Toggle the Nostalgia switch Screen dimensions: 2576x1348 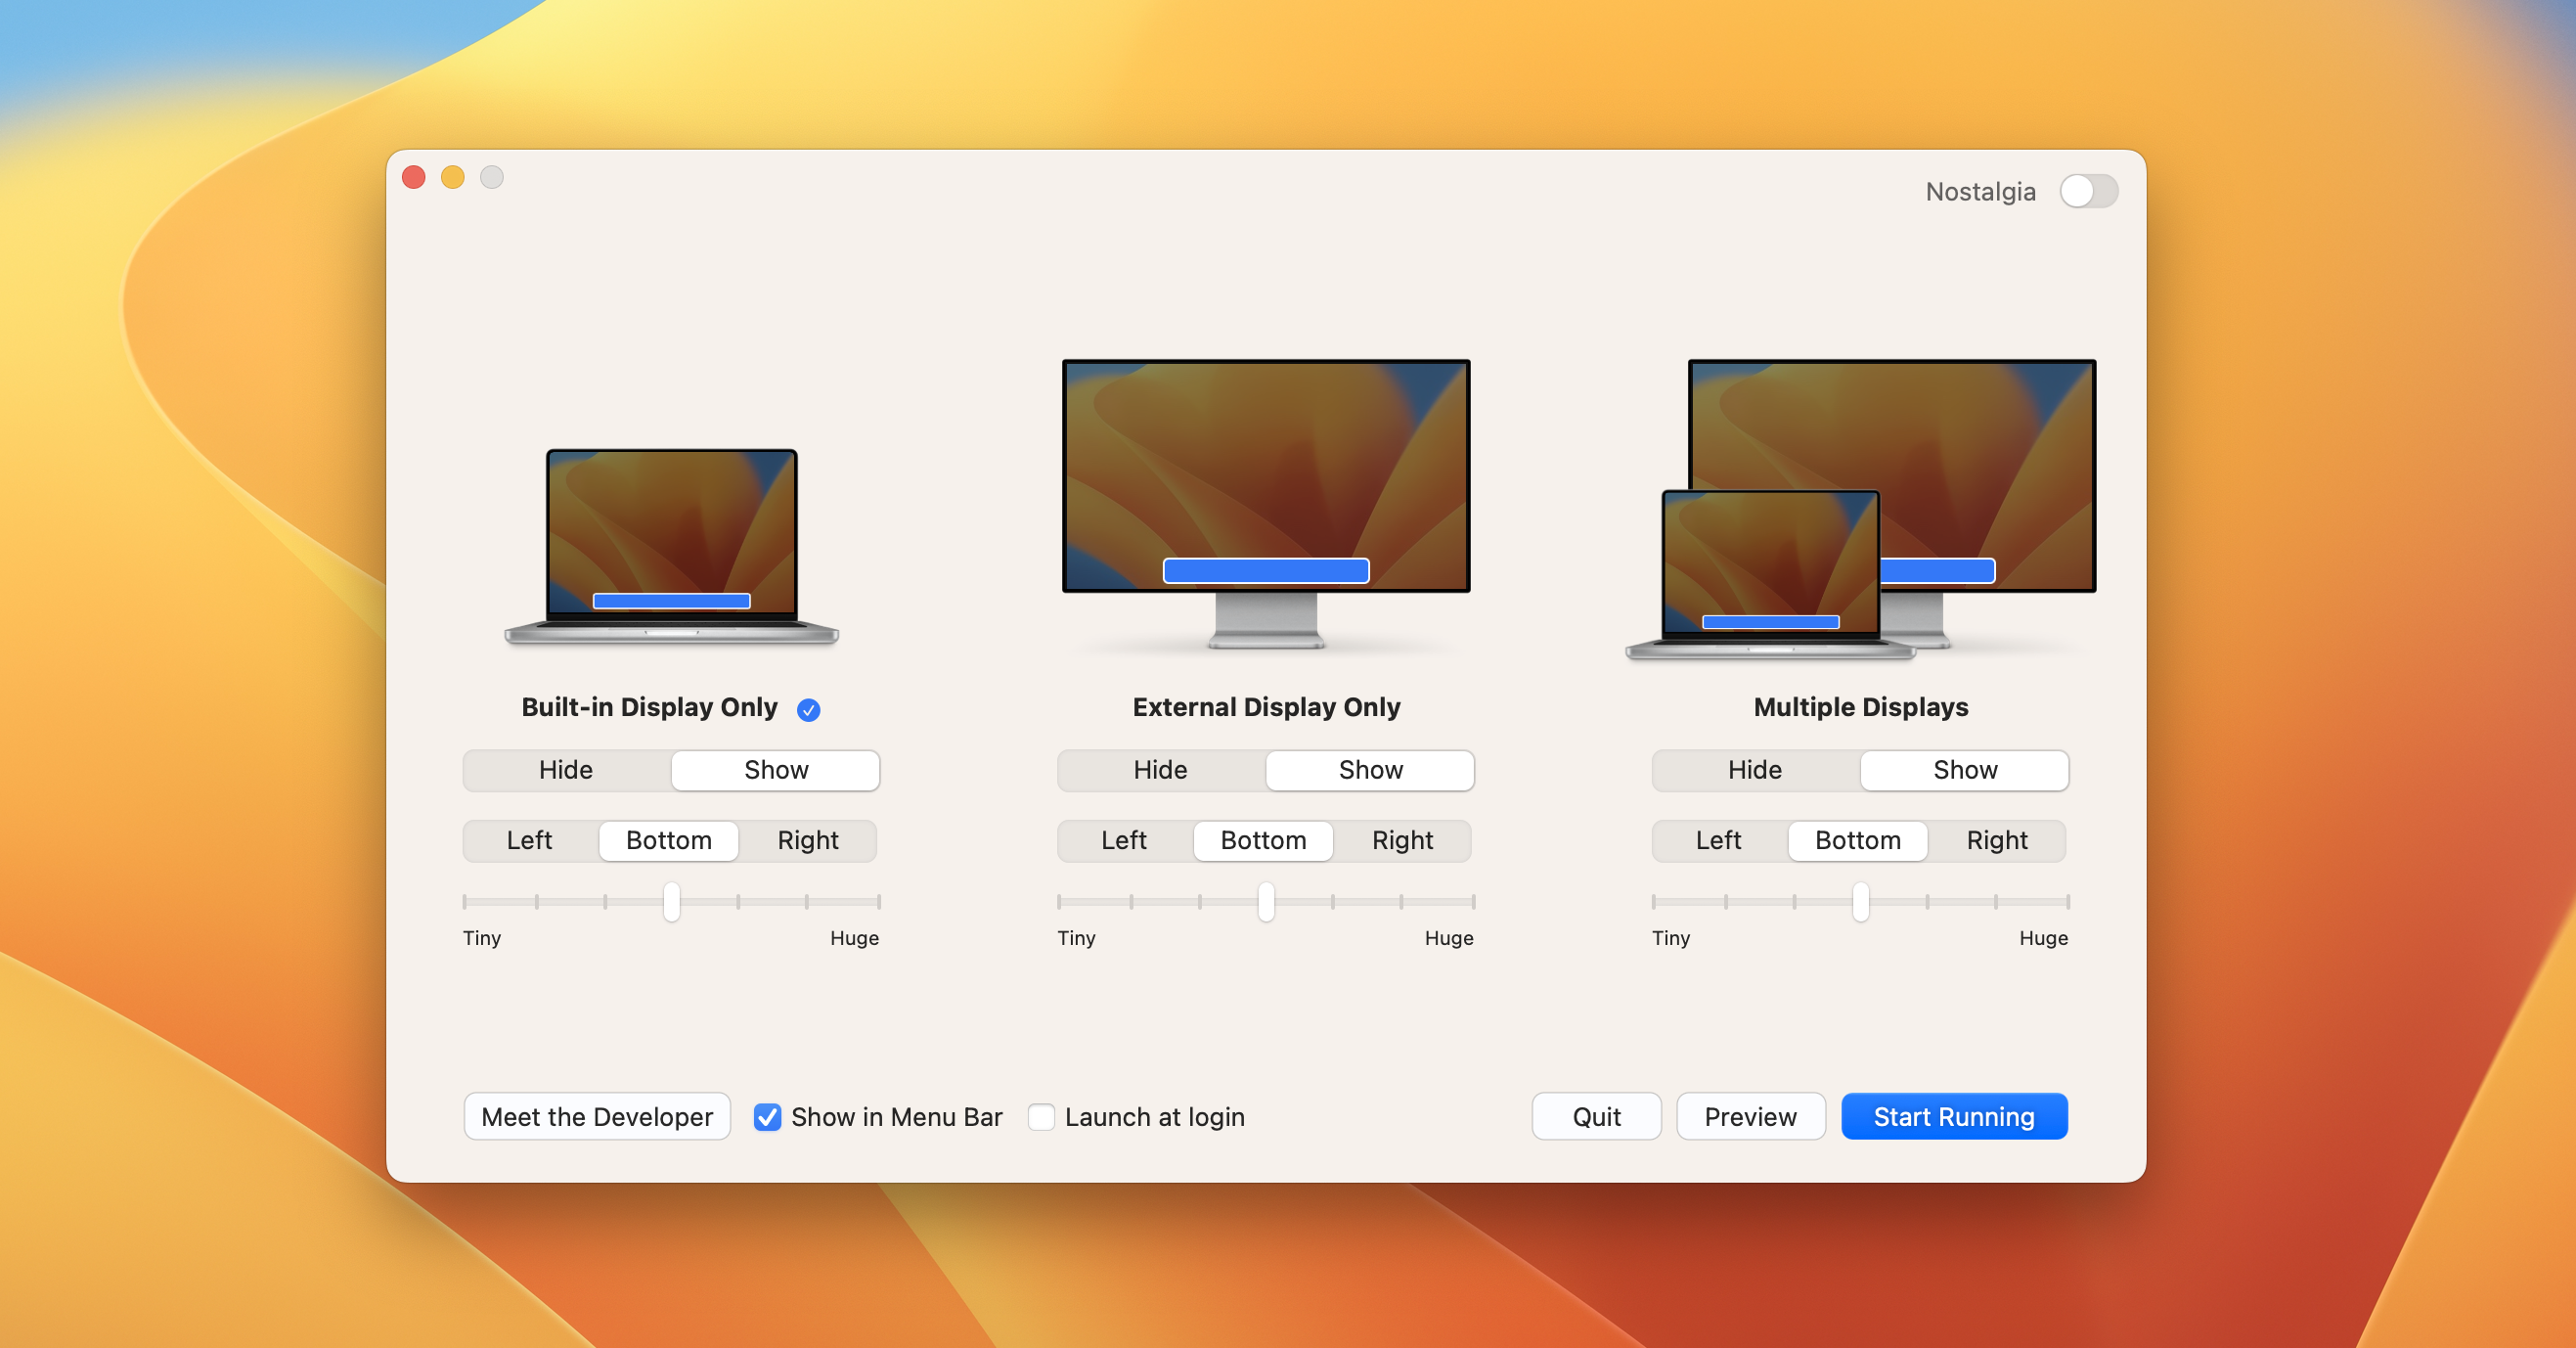pos(2088,191)
